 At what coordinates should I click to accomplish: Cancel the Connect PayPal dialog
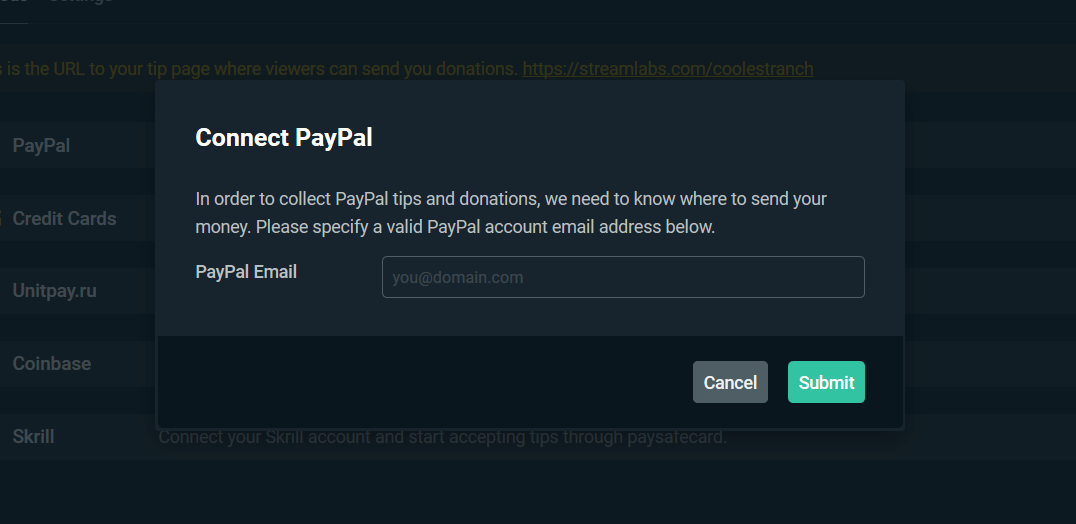coord(730,382)
